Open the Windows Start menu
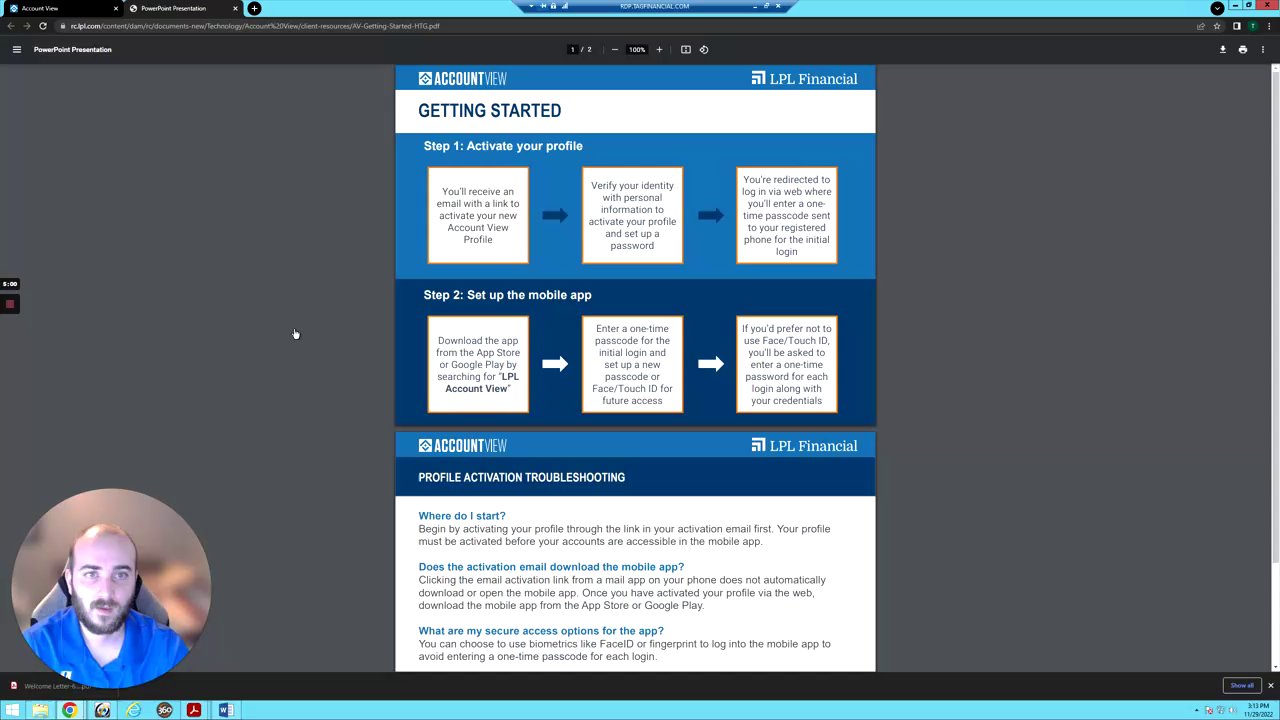Screen dimensions: 1280x720 tap(12, 710)
